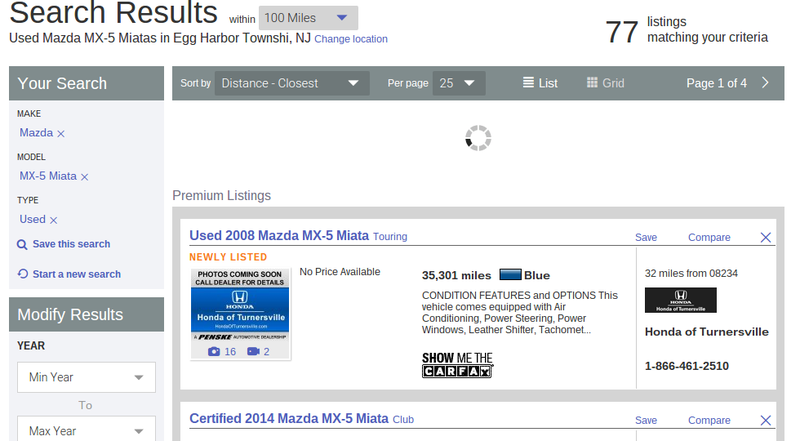800x441 pixels.
Task: Click the refresh icon beside Start a new search
Action: pos(22,274)
